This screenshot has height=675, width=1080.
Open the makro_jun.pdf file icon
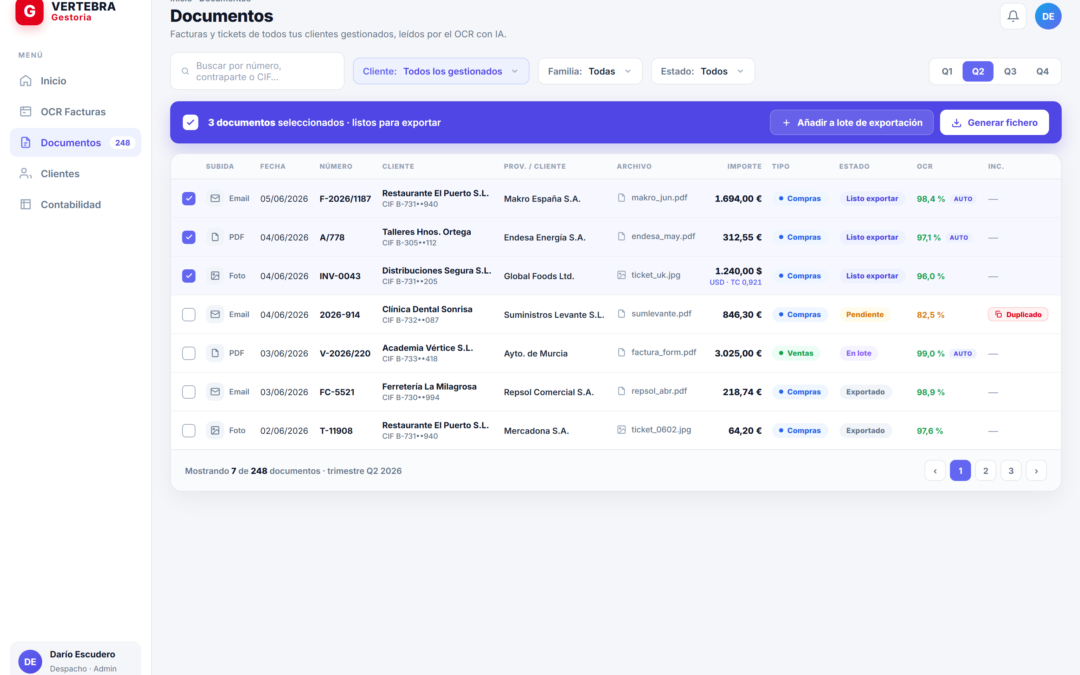621,198
